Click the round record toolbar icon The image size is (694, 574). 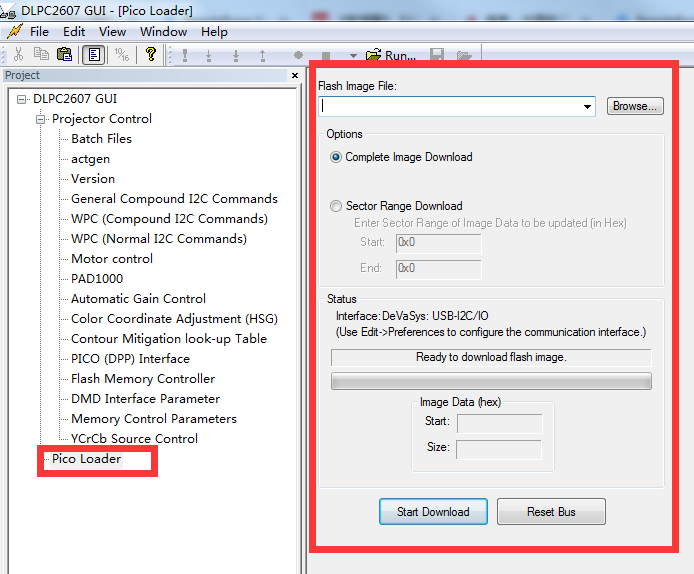point(298,55)
